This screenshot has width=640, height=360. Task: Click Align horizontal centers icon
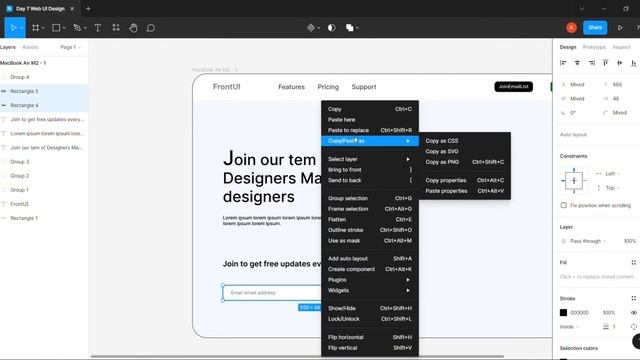point(577,62)
